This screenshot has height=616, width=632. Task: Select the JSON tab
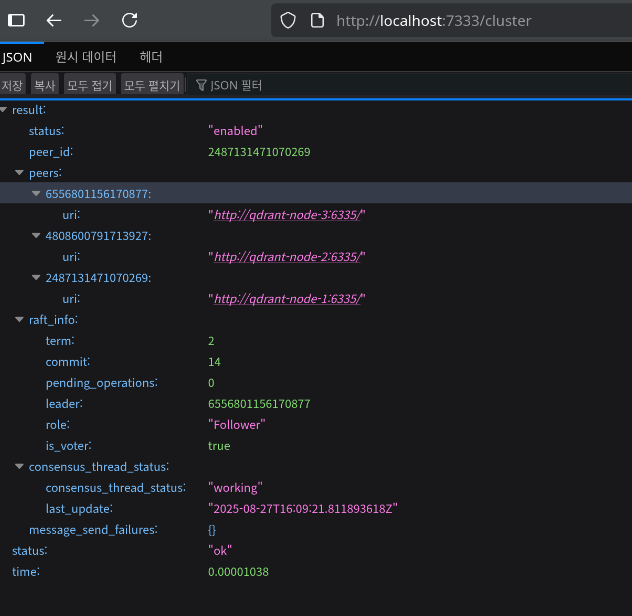(17, 57)
